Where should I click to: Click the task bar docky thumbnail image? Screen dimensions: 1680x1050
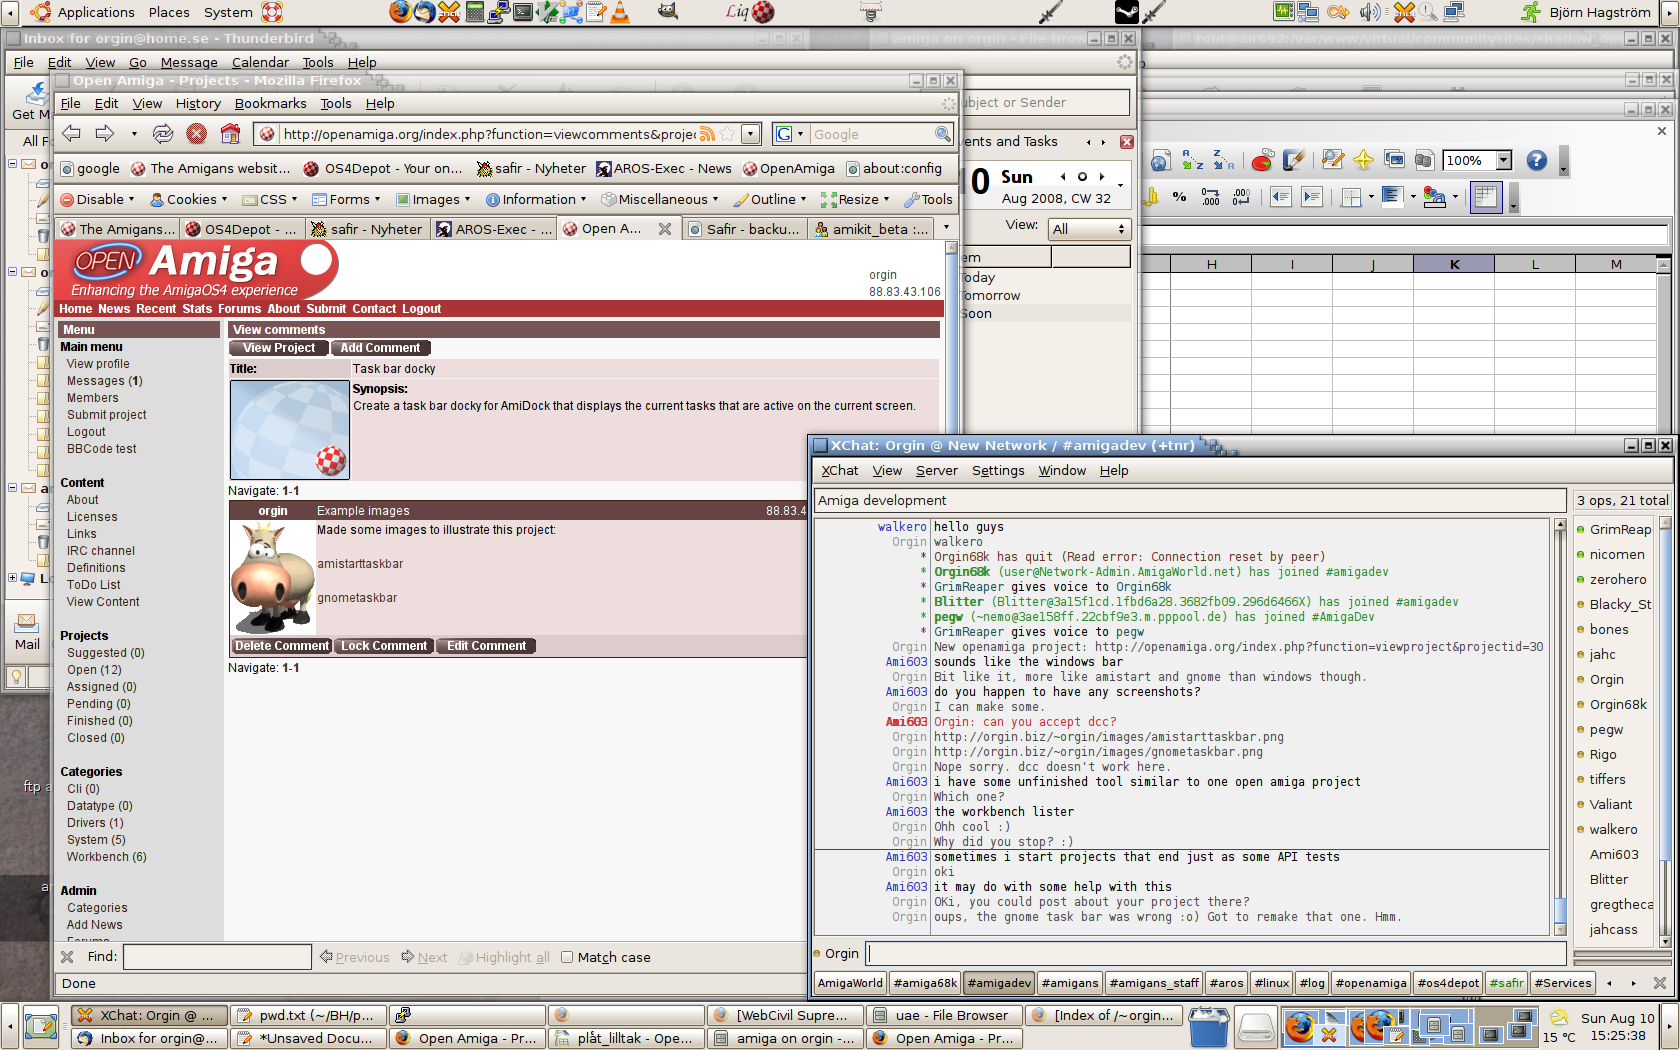tap(289, 430)
